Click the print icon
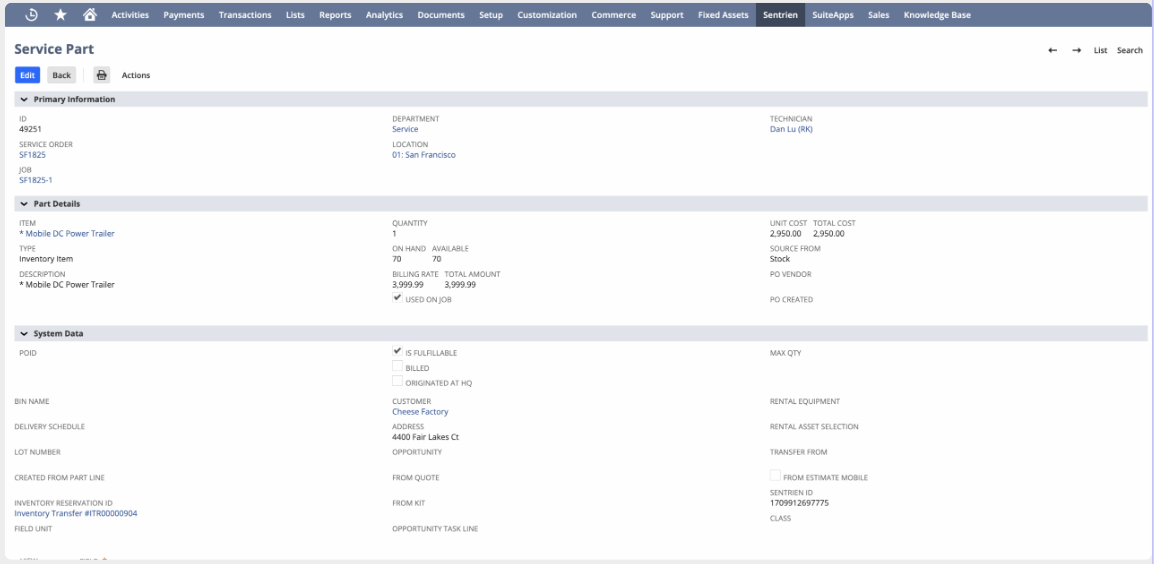 (101, 75)
